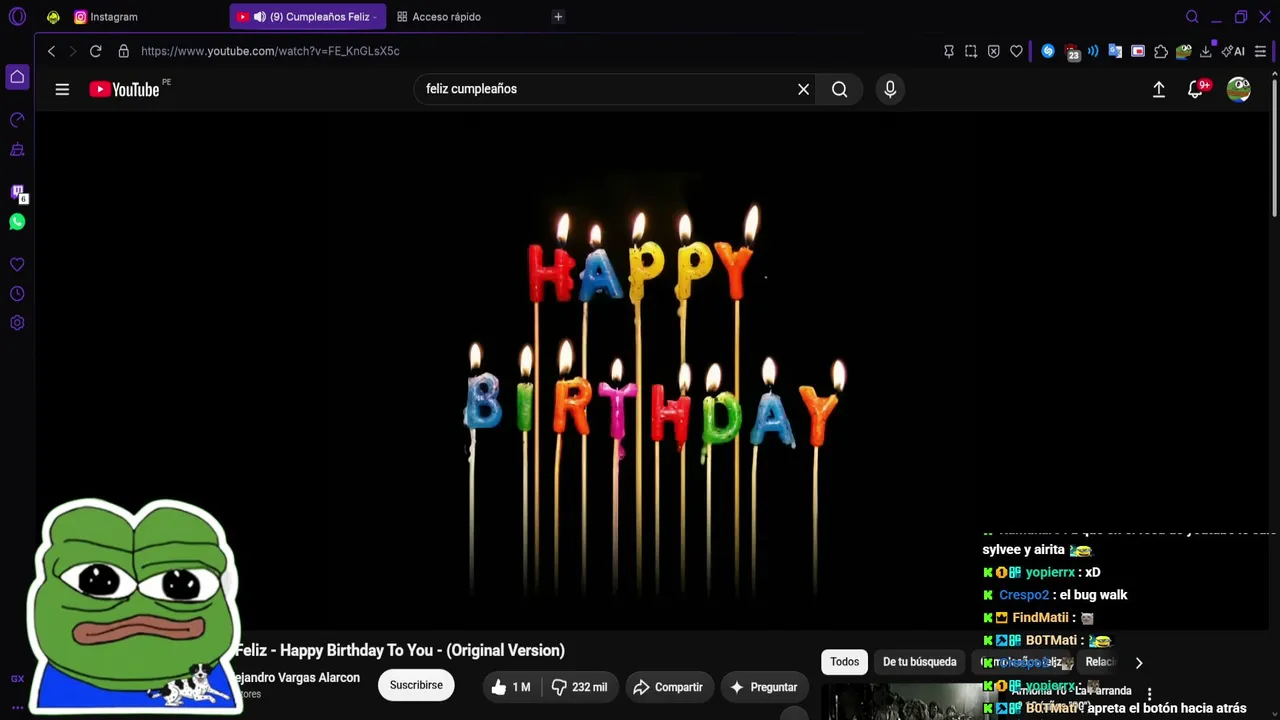Open a new tab with plus button
This screenshot has height=720, width=1280.
click(x=558, y=17)
